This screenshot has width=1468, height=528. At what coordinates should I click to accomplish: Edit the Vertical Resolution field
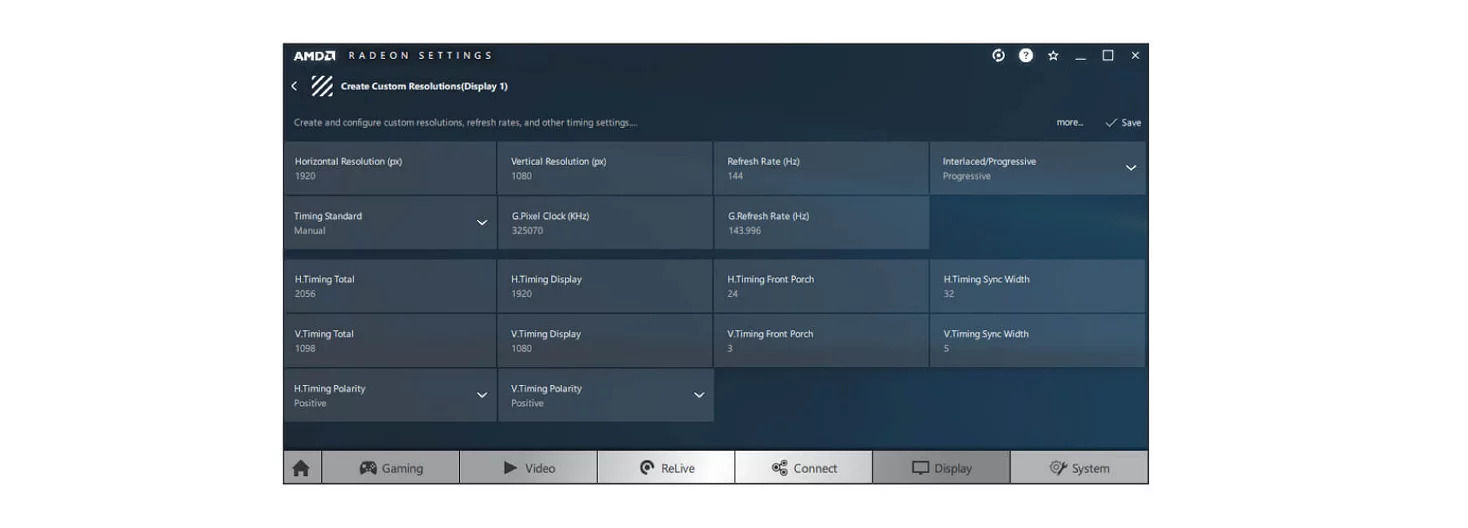[606, 168]
